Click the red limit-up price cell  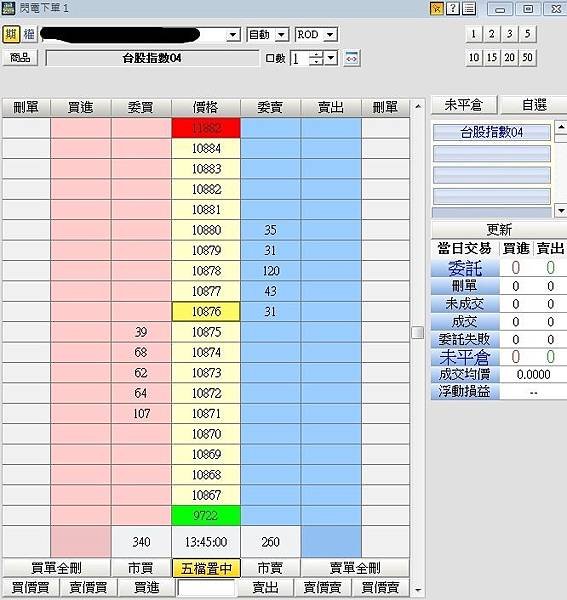click(x=206, y=128)
